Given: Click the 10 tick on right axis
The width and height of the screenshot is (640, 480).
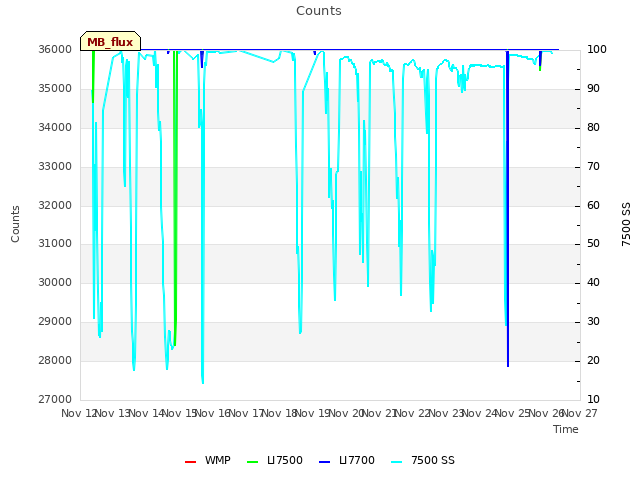Looking at the screenshot, I should (x=593, y=399).
